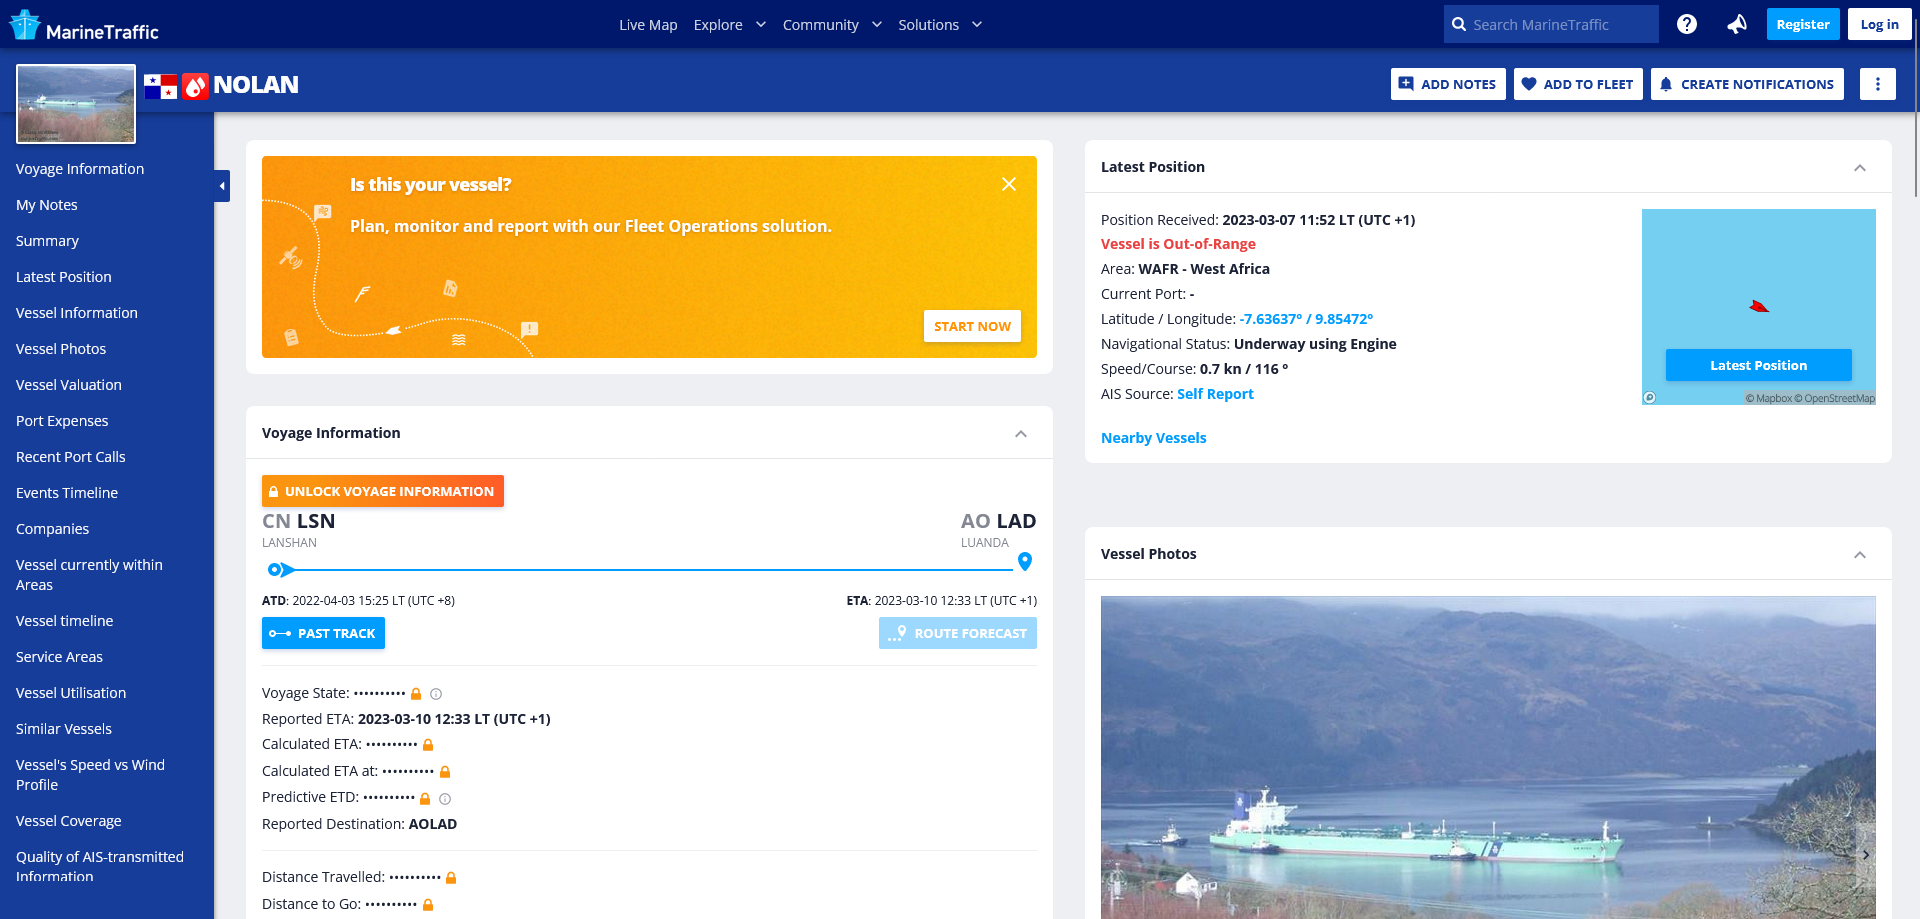Screen dimensions: 1920x919
Task: Open the help question mark icon
Action: click(x=1686, y=24)
